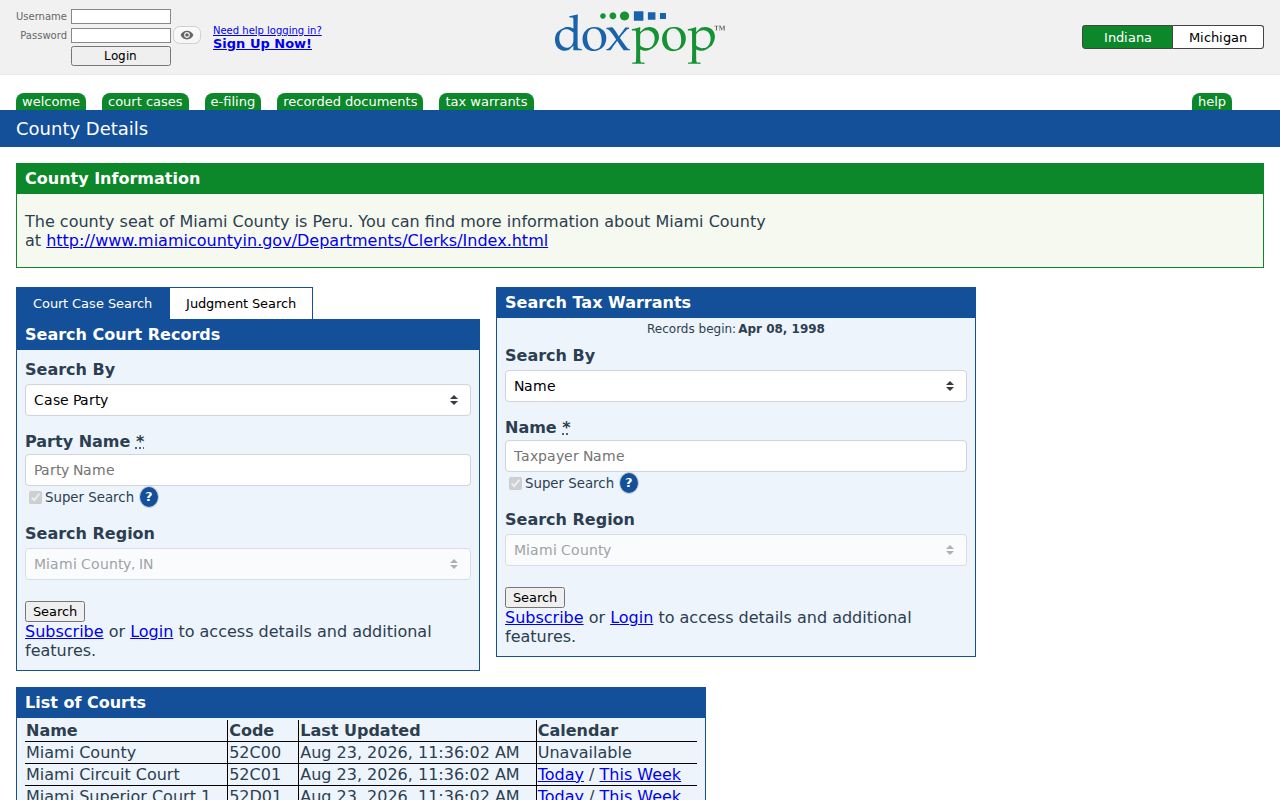Select the Court Case Search tab
Screen dimensions: 1280x800
(93, 303)
